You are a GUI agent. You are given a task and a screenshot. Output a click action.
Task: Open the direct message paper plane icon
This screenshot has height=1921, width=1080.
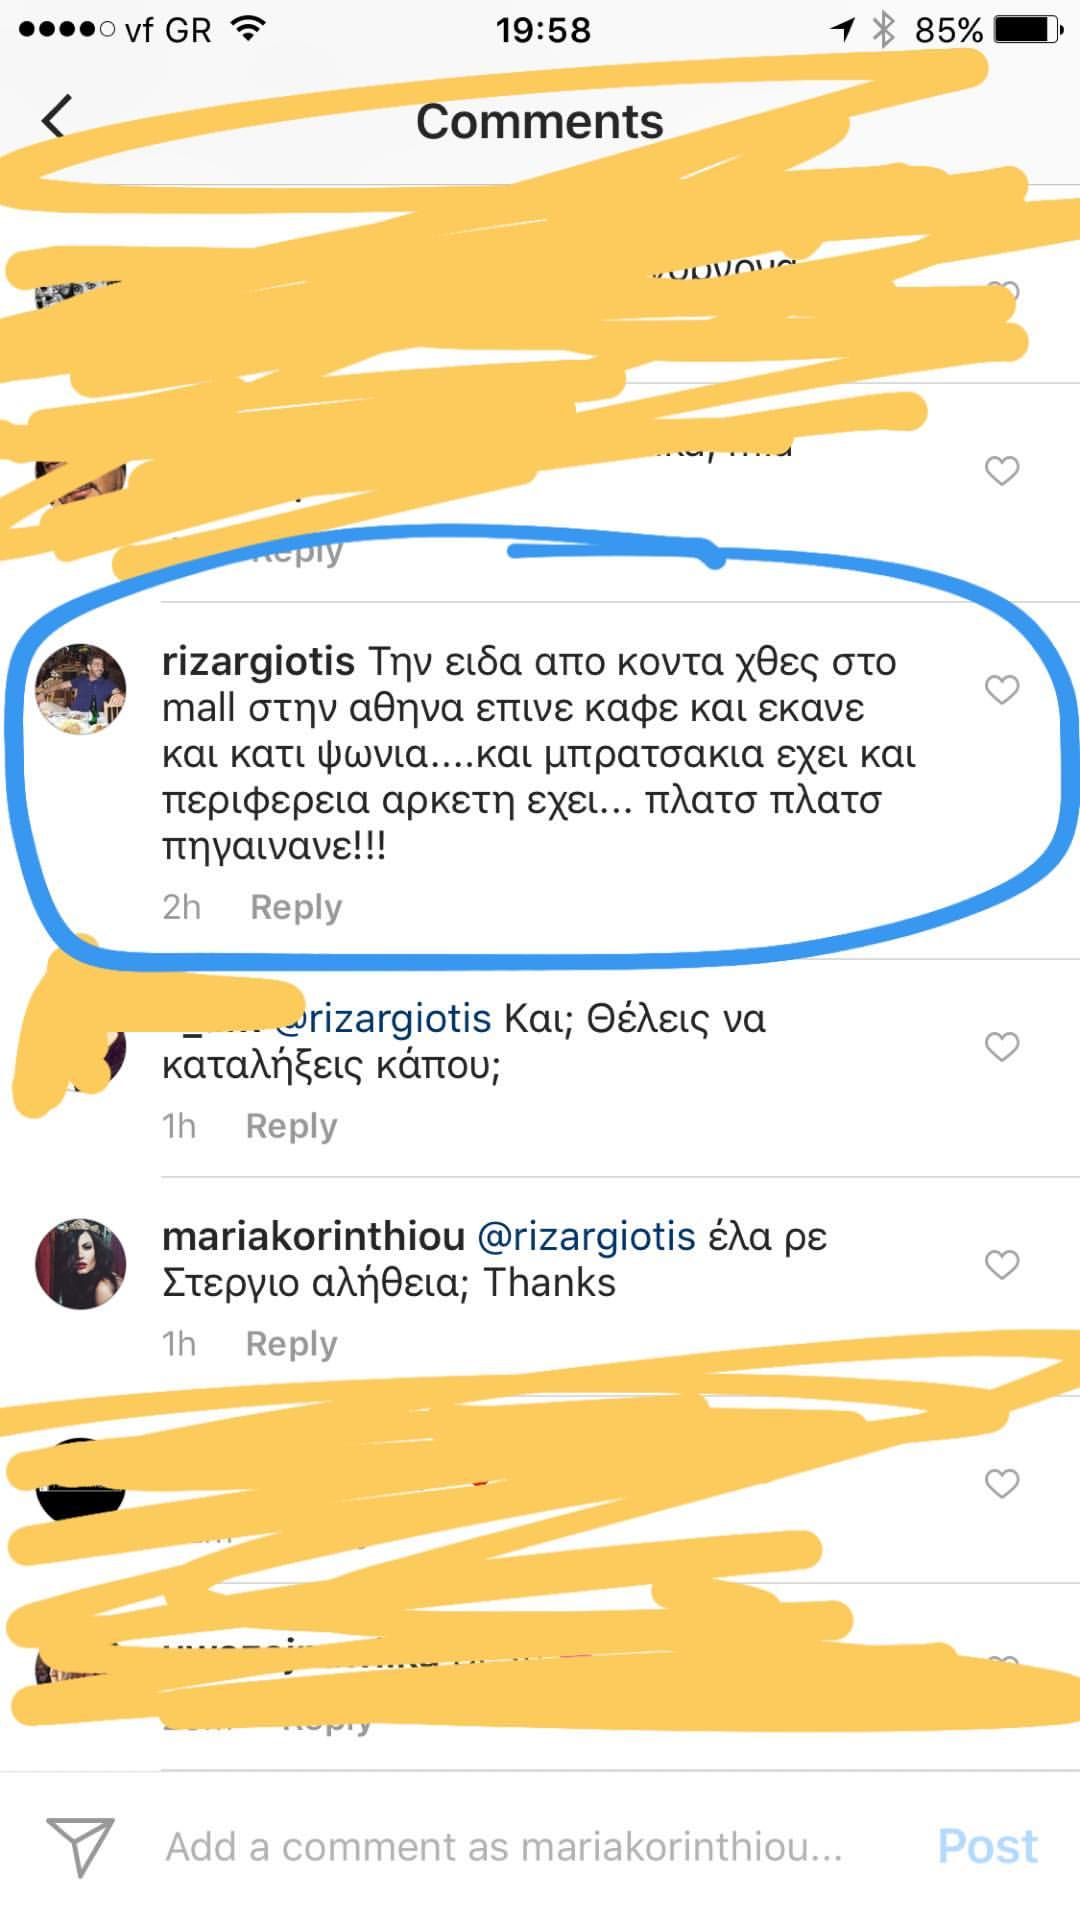(80, 1846)
